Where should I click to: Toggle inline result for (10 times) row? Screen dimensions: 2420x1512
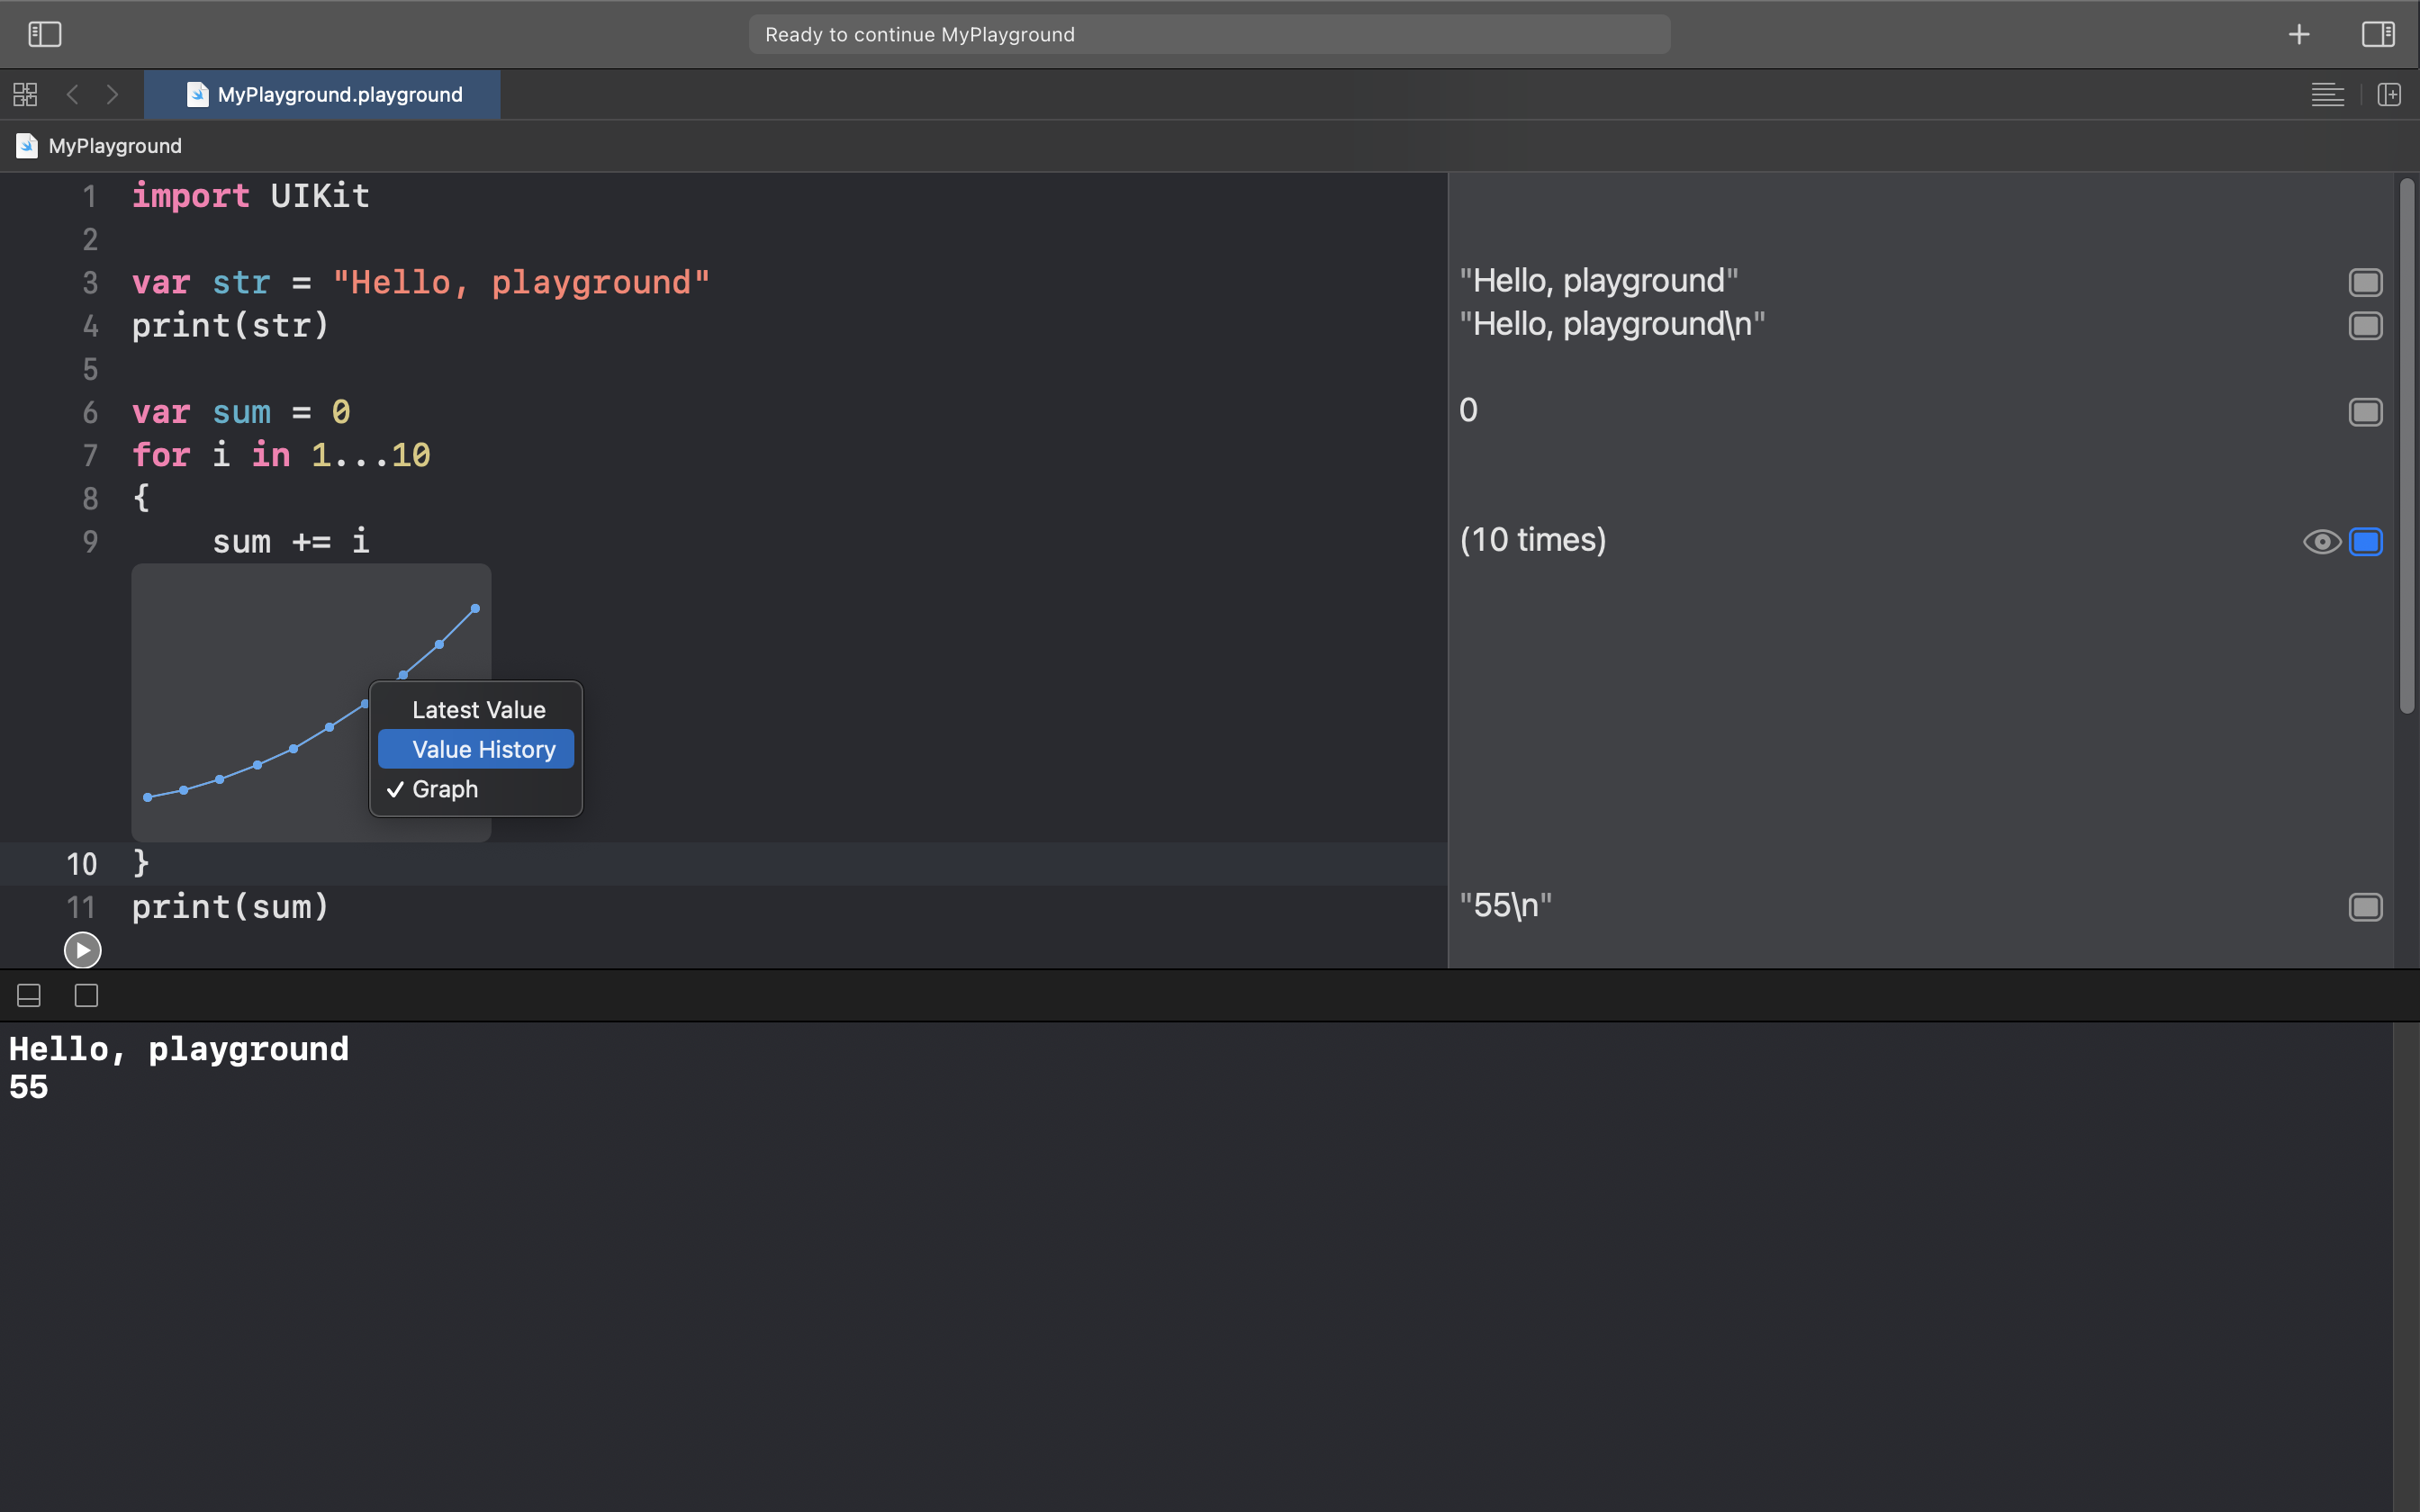pyautogui.click(x=2365, y=542)
